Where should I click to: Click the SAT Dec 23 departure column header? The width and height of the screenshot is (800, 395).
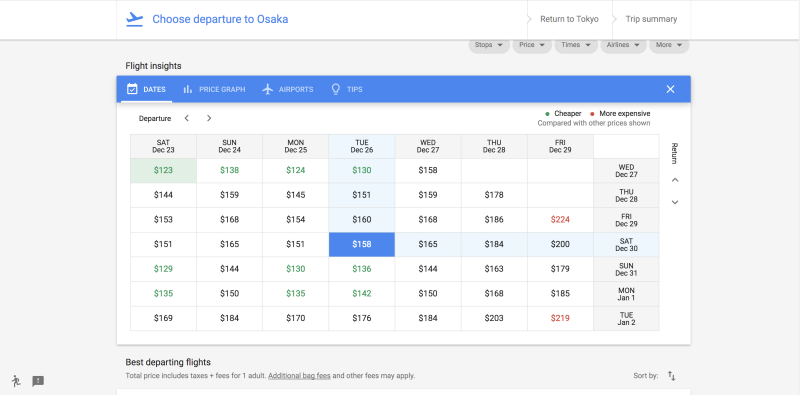click(163, 146)
